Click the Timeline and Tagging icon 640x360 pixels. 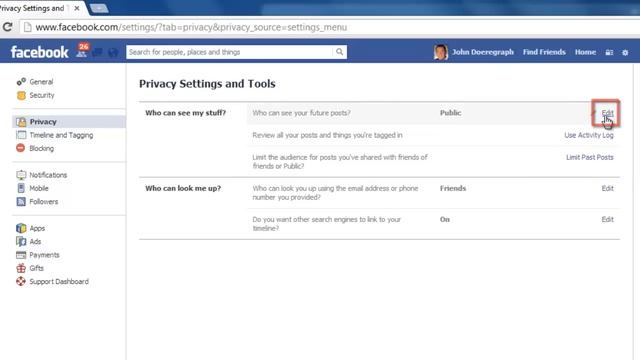[x=21, y=135]
